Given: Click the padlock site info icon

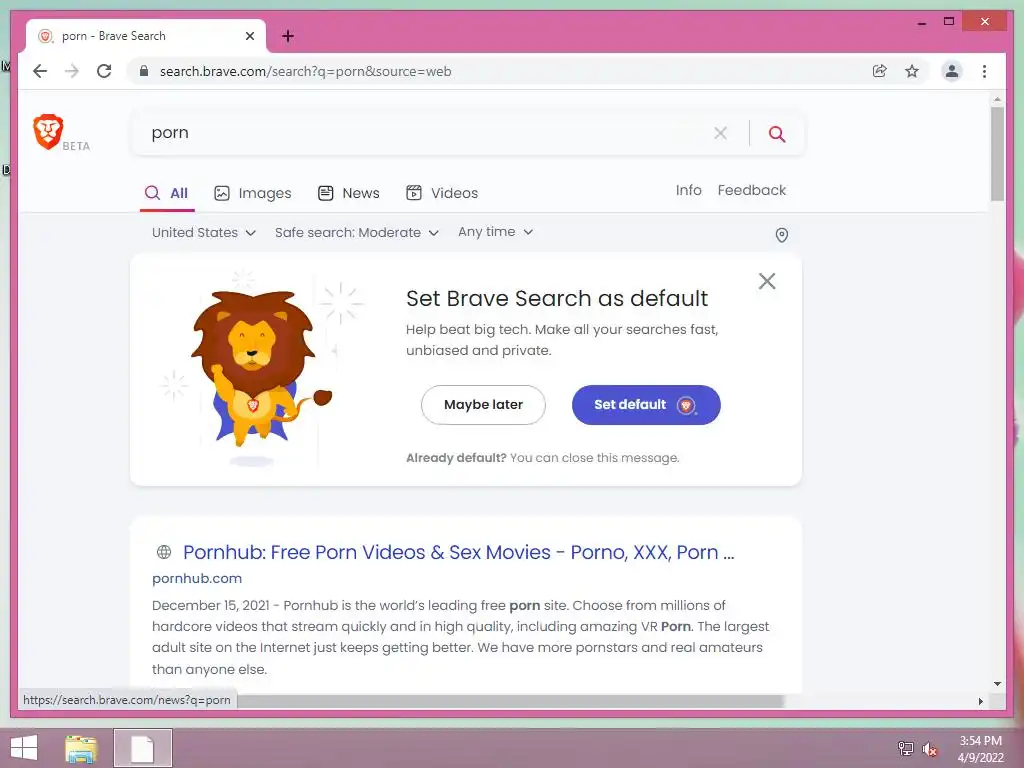Looking at the screenshot, I should [x=144, y=71].
